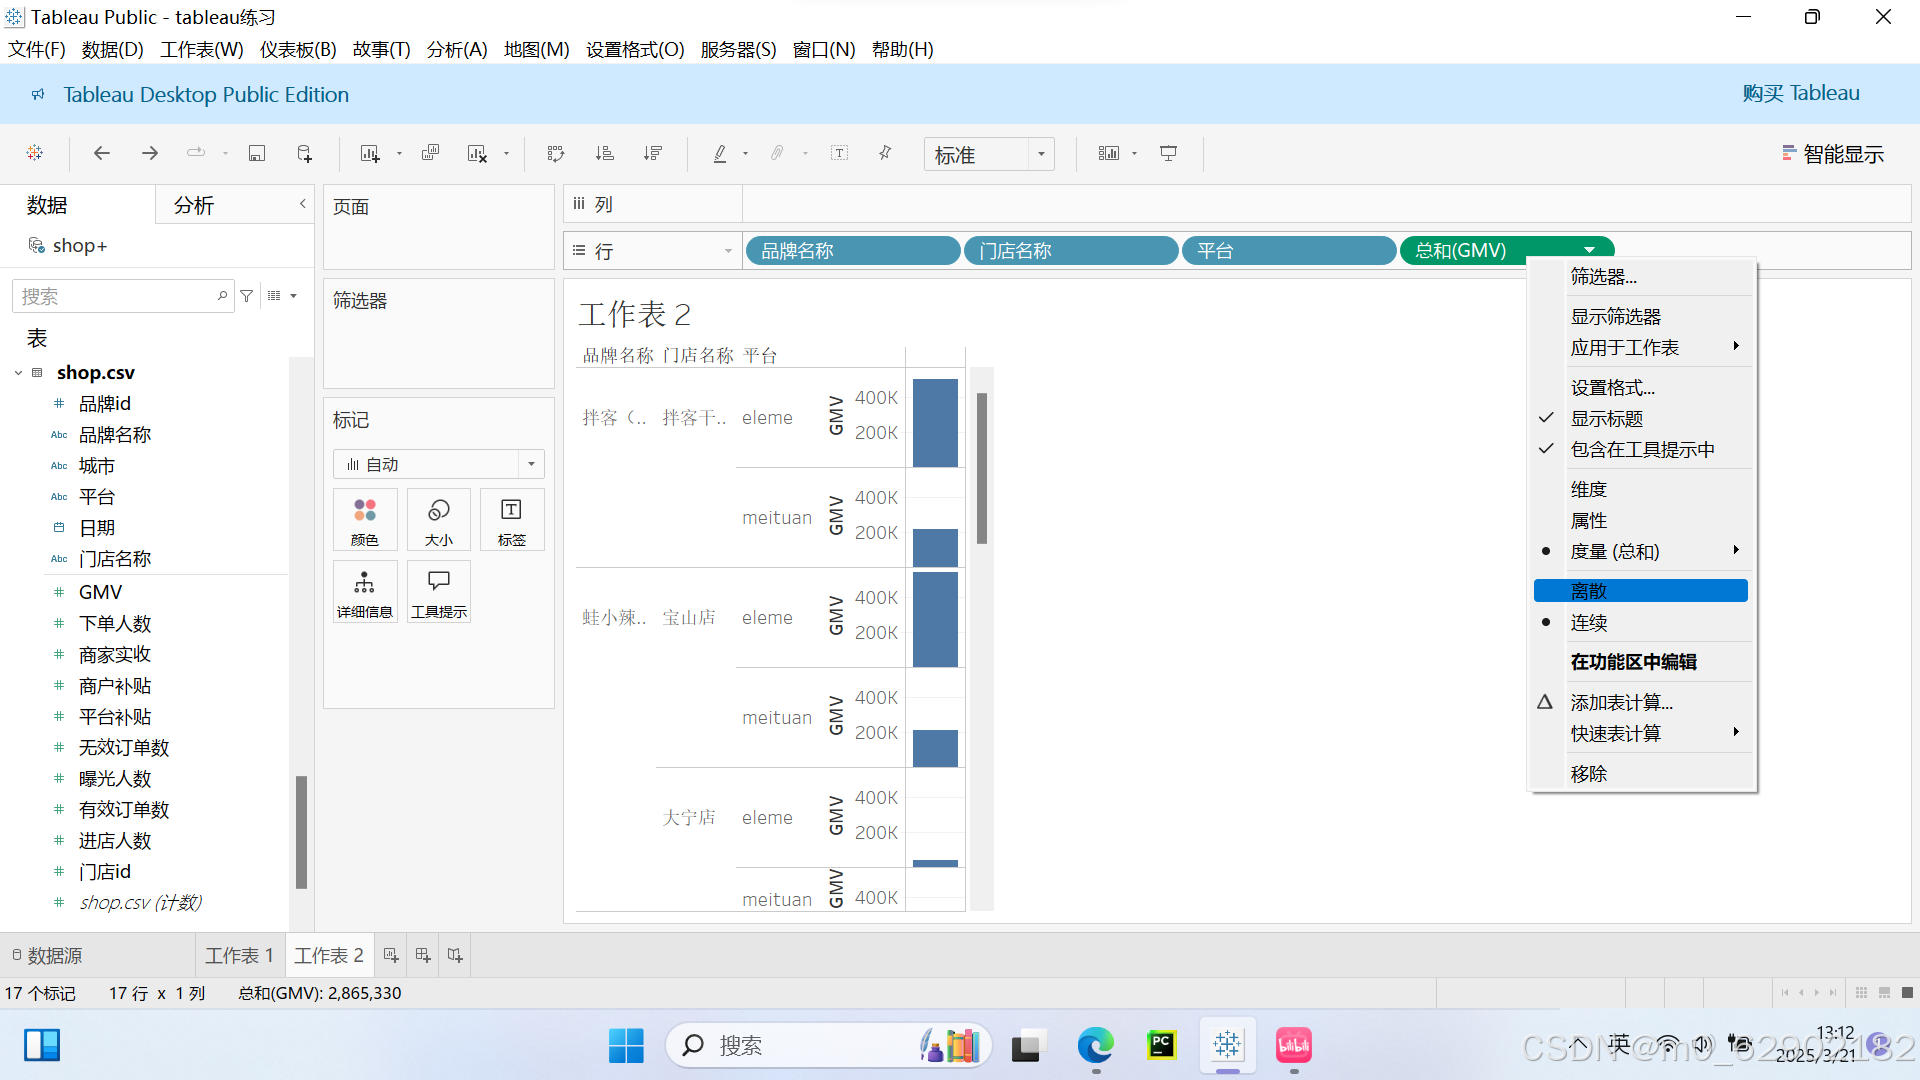Toggle 显示标题 checked option in menu

1606,419
